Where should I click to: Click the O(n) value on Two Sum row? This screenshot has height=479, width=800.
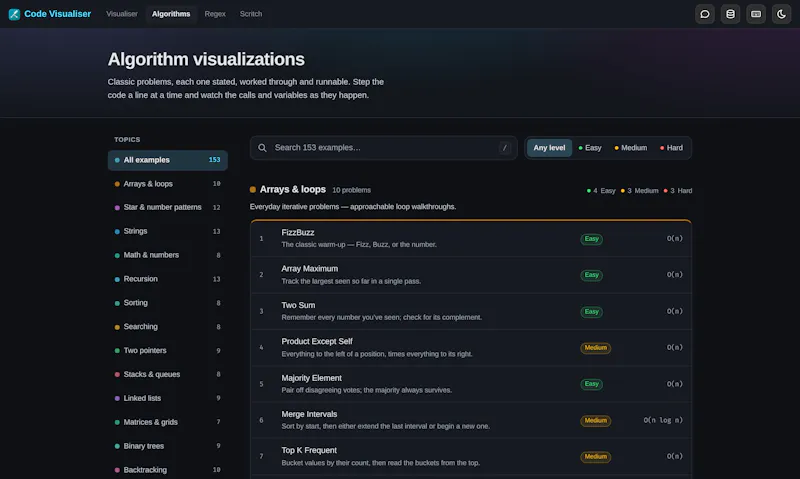(x=674, y=311)
